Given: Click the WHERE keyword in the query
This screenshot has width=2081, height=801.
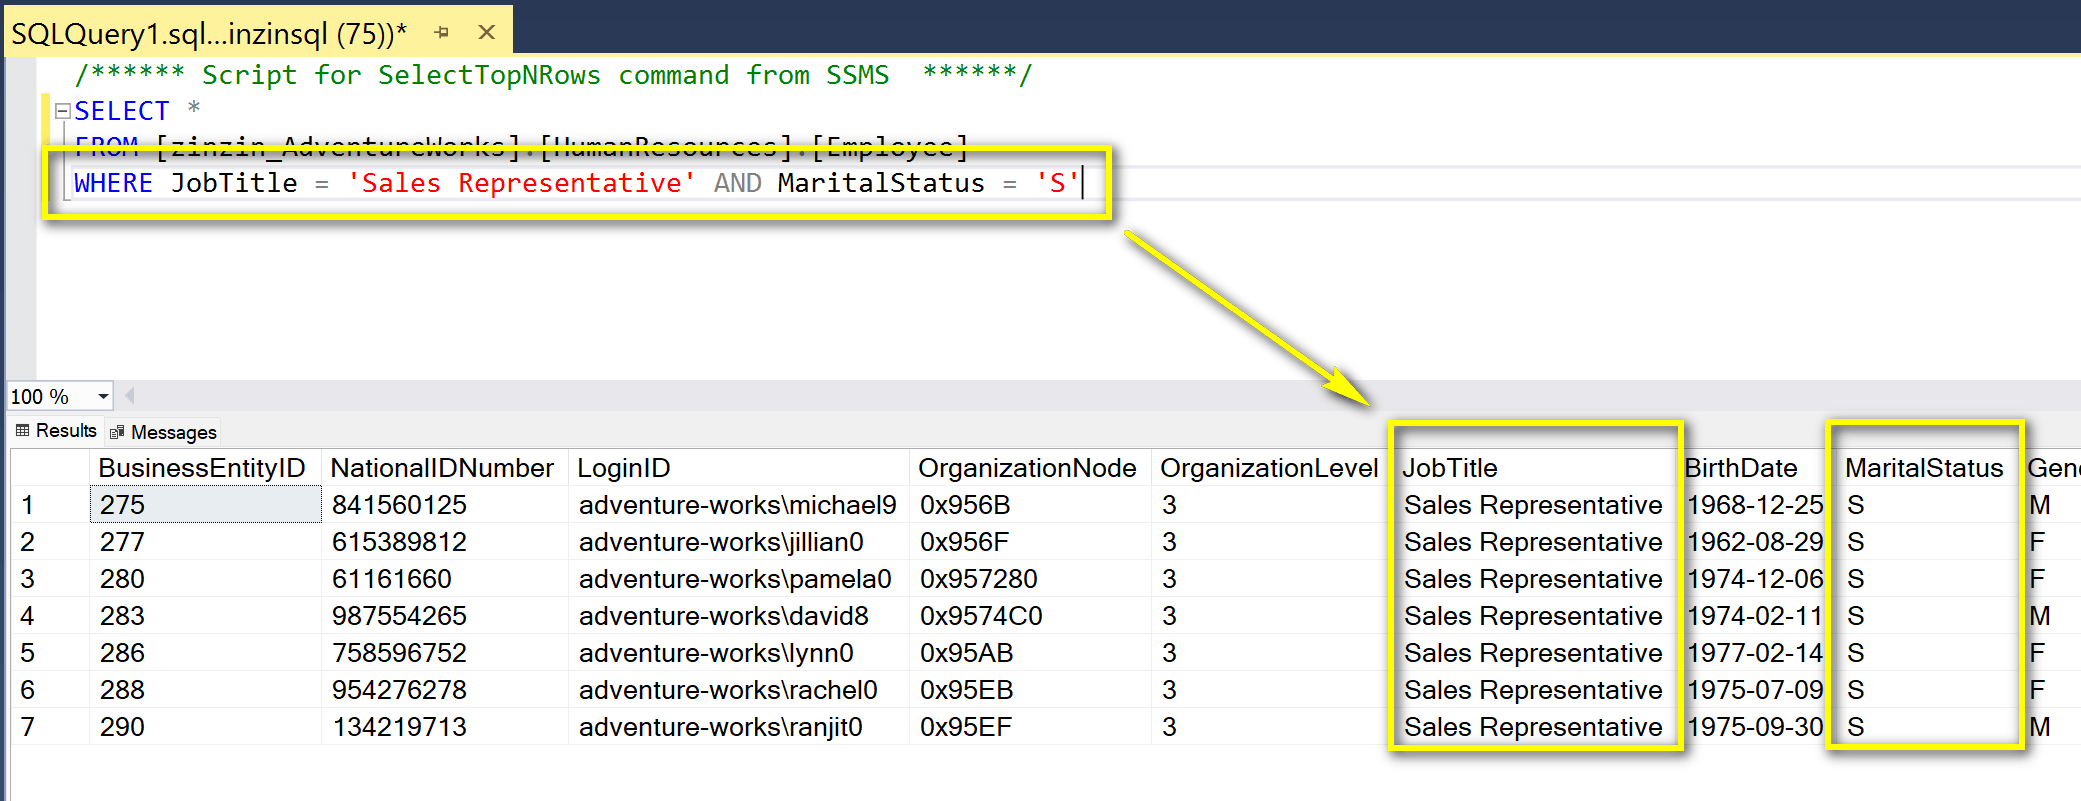Looking at the screenshot, I should 113,183.
